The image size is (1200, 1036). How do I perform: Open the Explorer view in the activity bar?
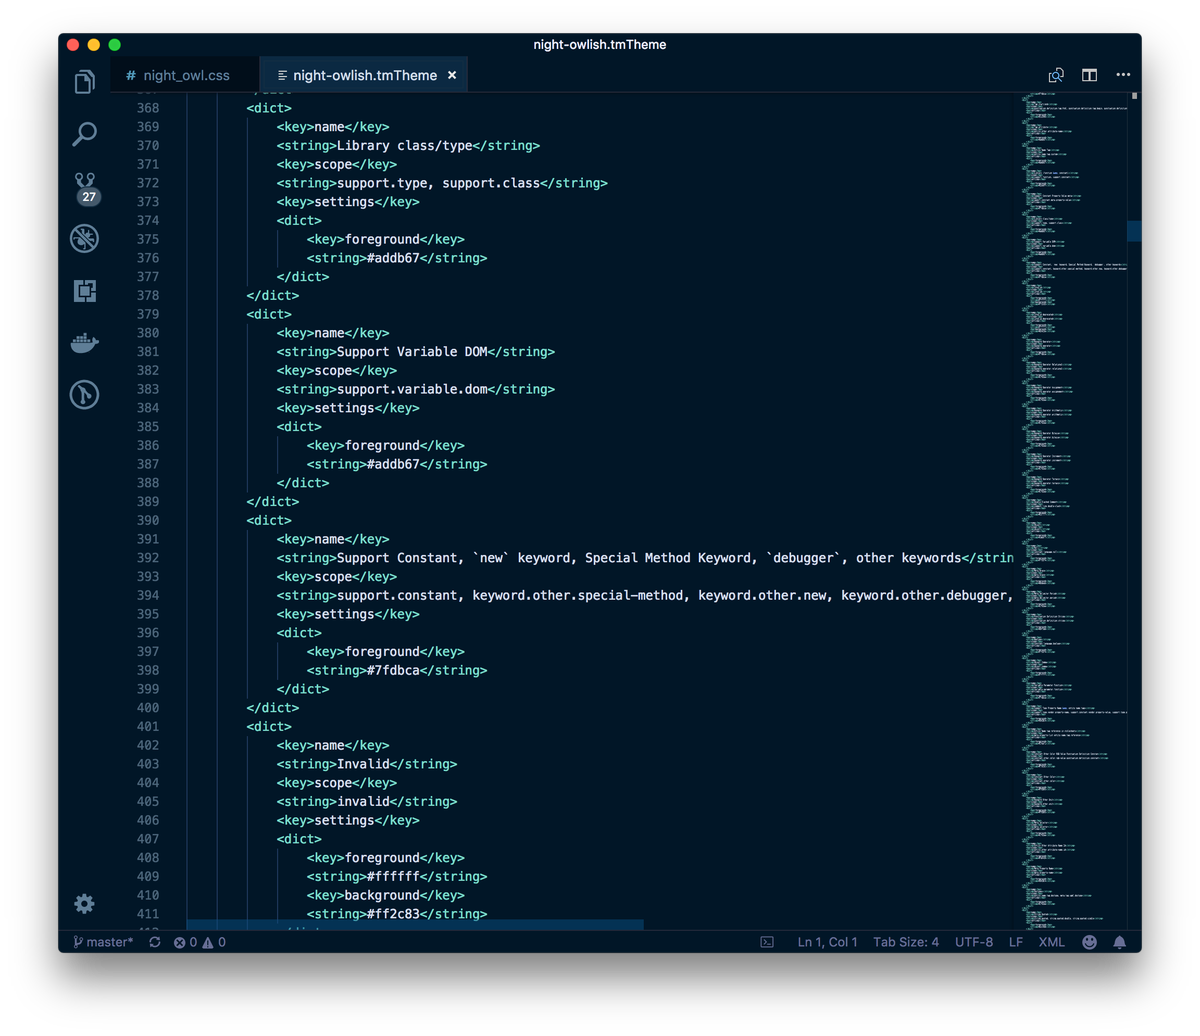pyautogui.click(x=84, y=81)
